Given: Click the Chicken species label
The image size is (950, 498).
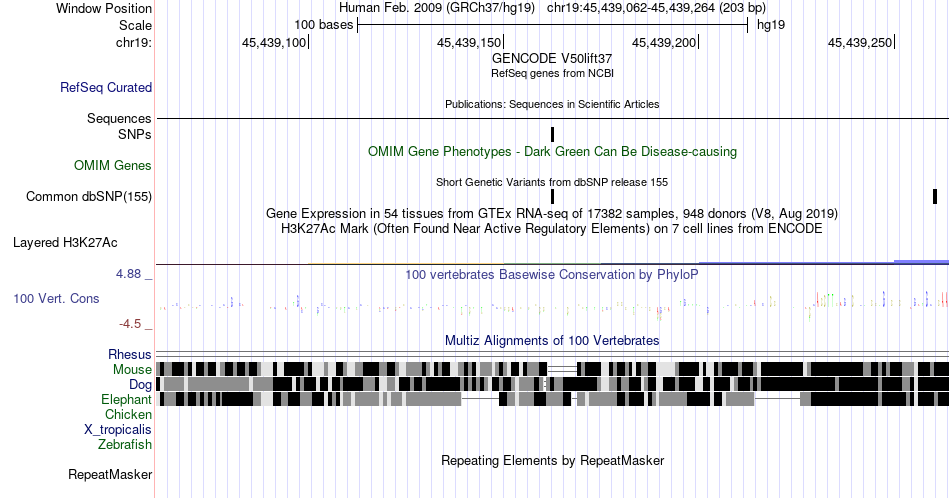Looking at the screenshot, I should (128, 414).
